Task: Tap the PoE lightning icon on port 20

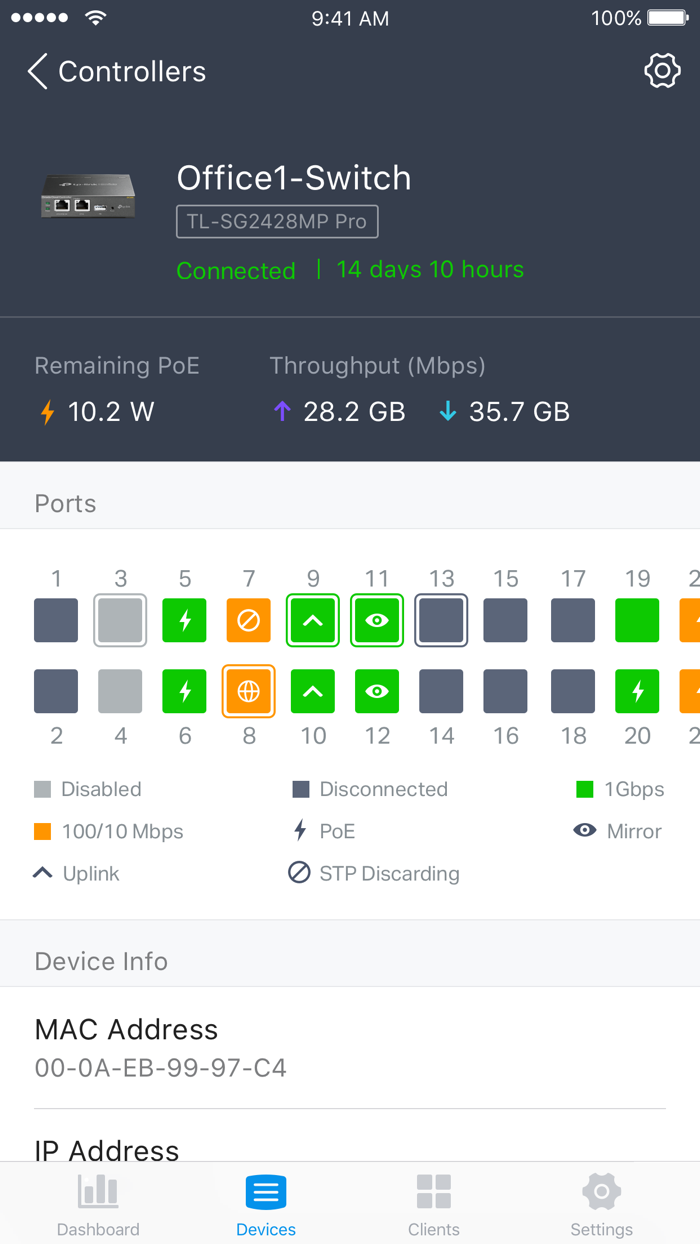Action: tap(637, 691)
